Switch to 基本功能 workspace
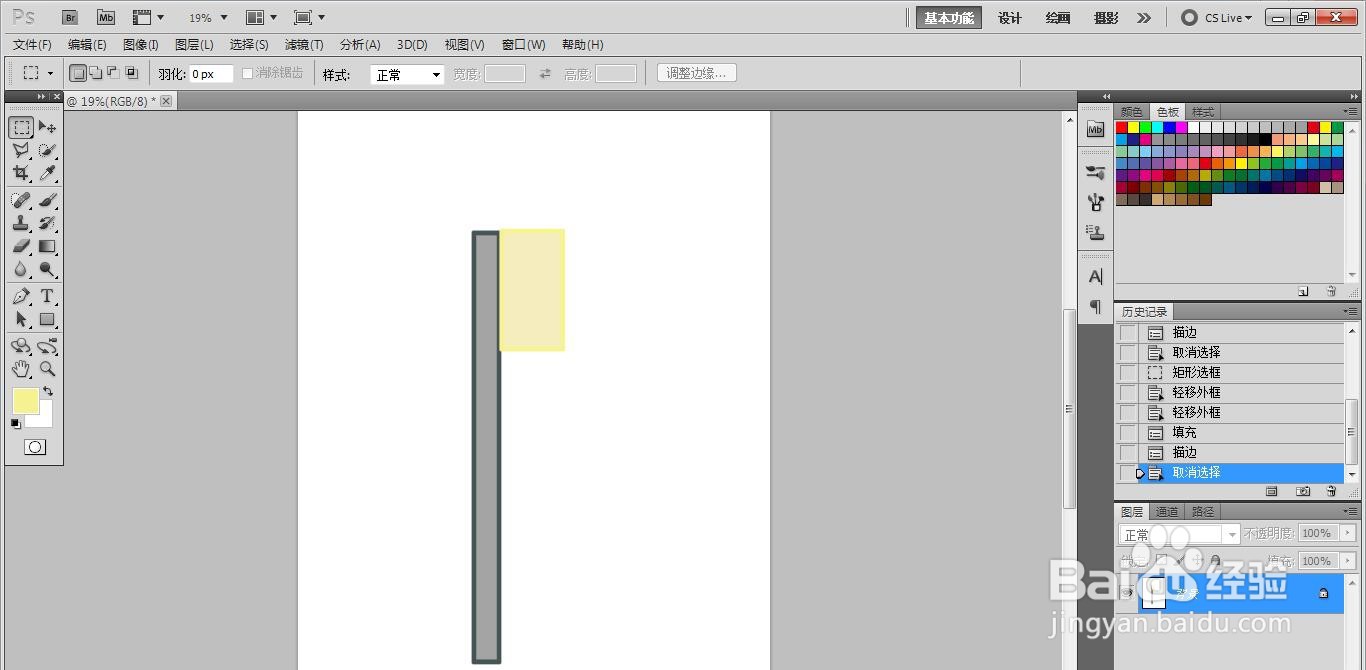 [949, 18]
